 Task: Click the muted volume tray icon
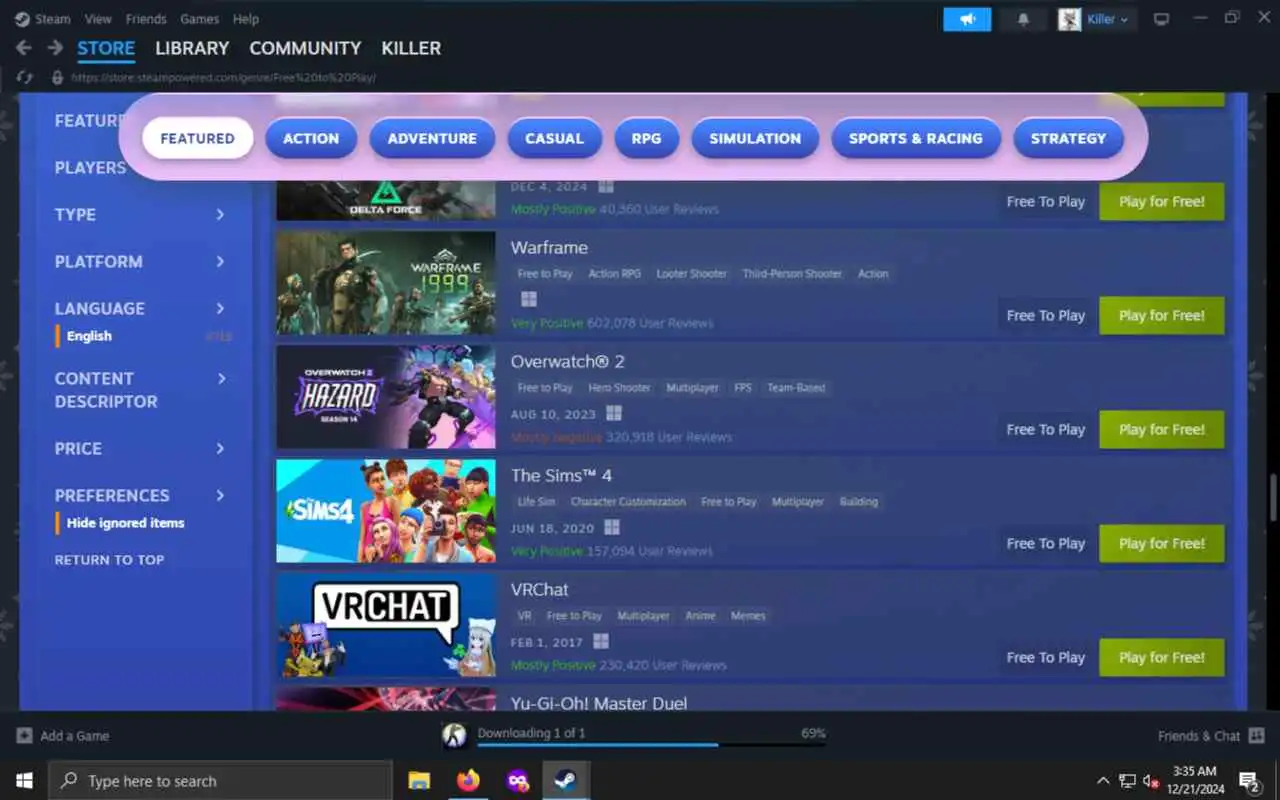point(1151,781)
